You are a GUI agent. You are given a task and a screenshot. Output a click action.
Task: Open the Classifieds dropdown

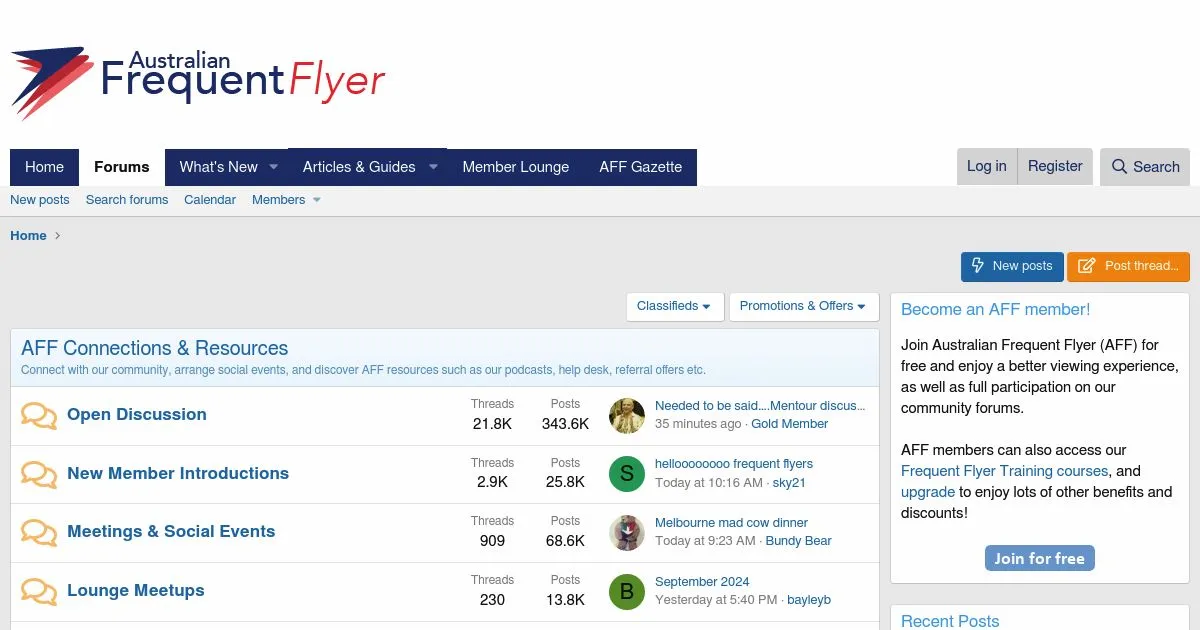pos(675,306)
